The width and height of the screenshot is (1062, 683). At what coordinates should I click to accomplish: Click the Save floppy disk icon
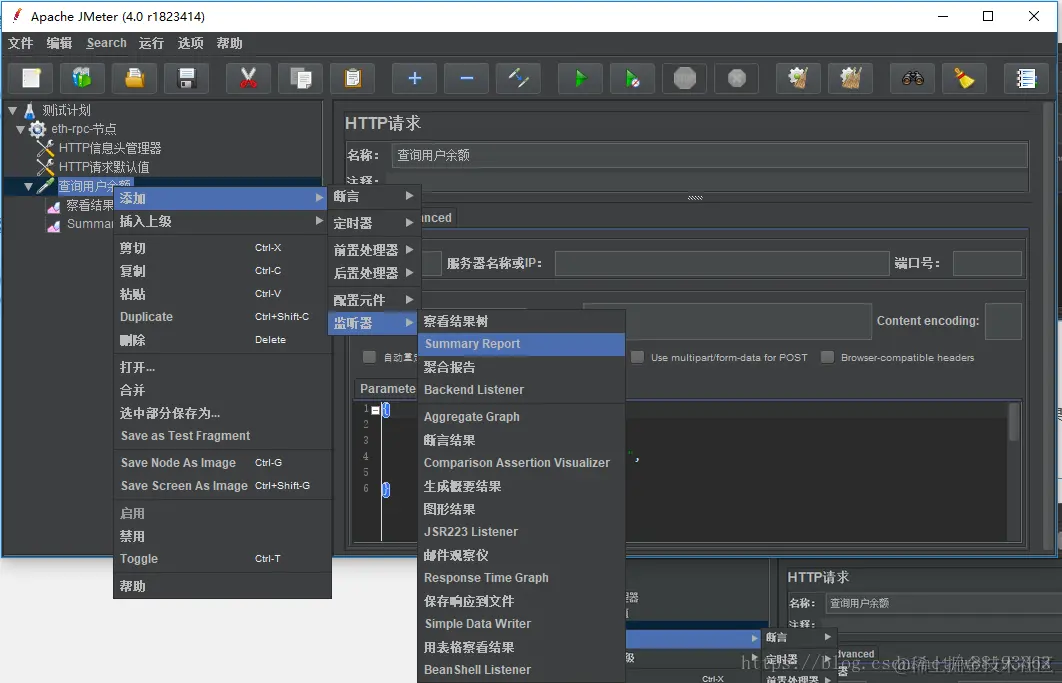[186, 79]
